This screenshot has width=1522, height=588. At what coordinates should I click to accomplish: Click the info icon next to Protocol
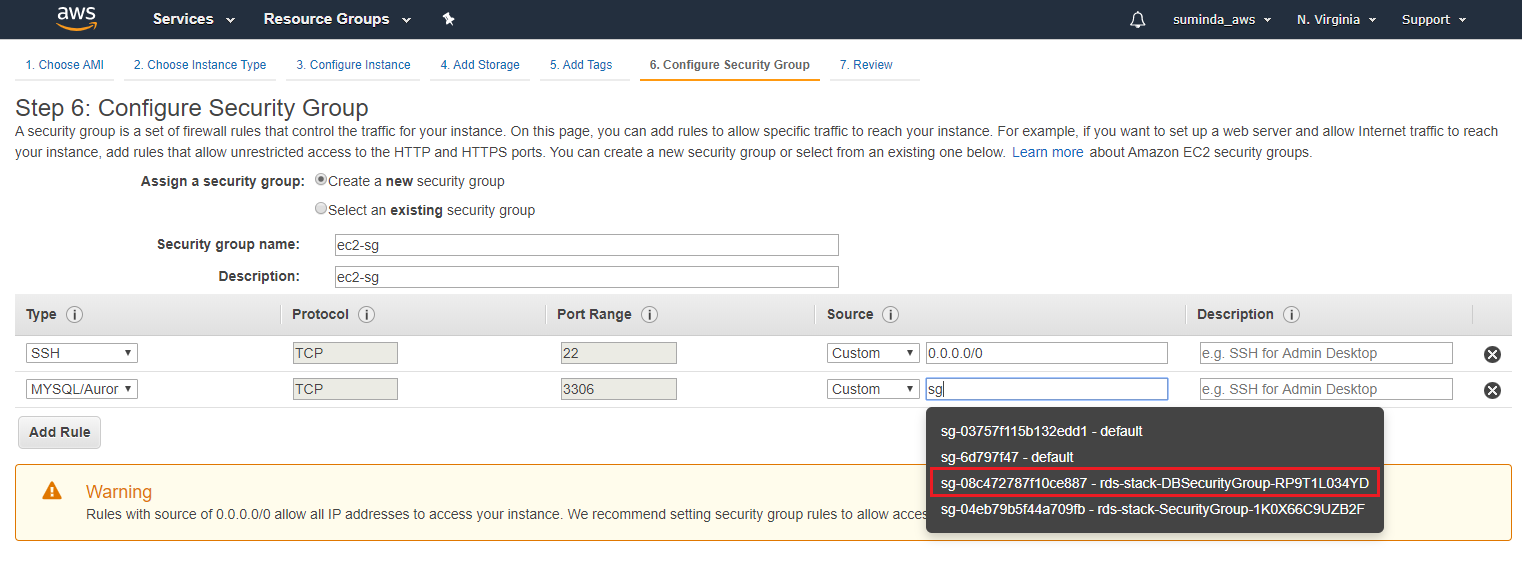(366, 315)
